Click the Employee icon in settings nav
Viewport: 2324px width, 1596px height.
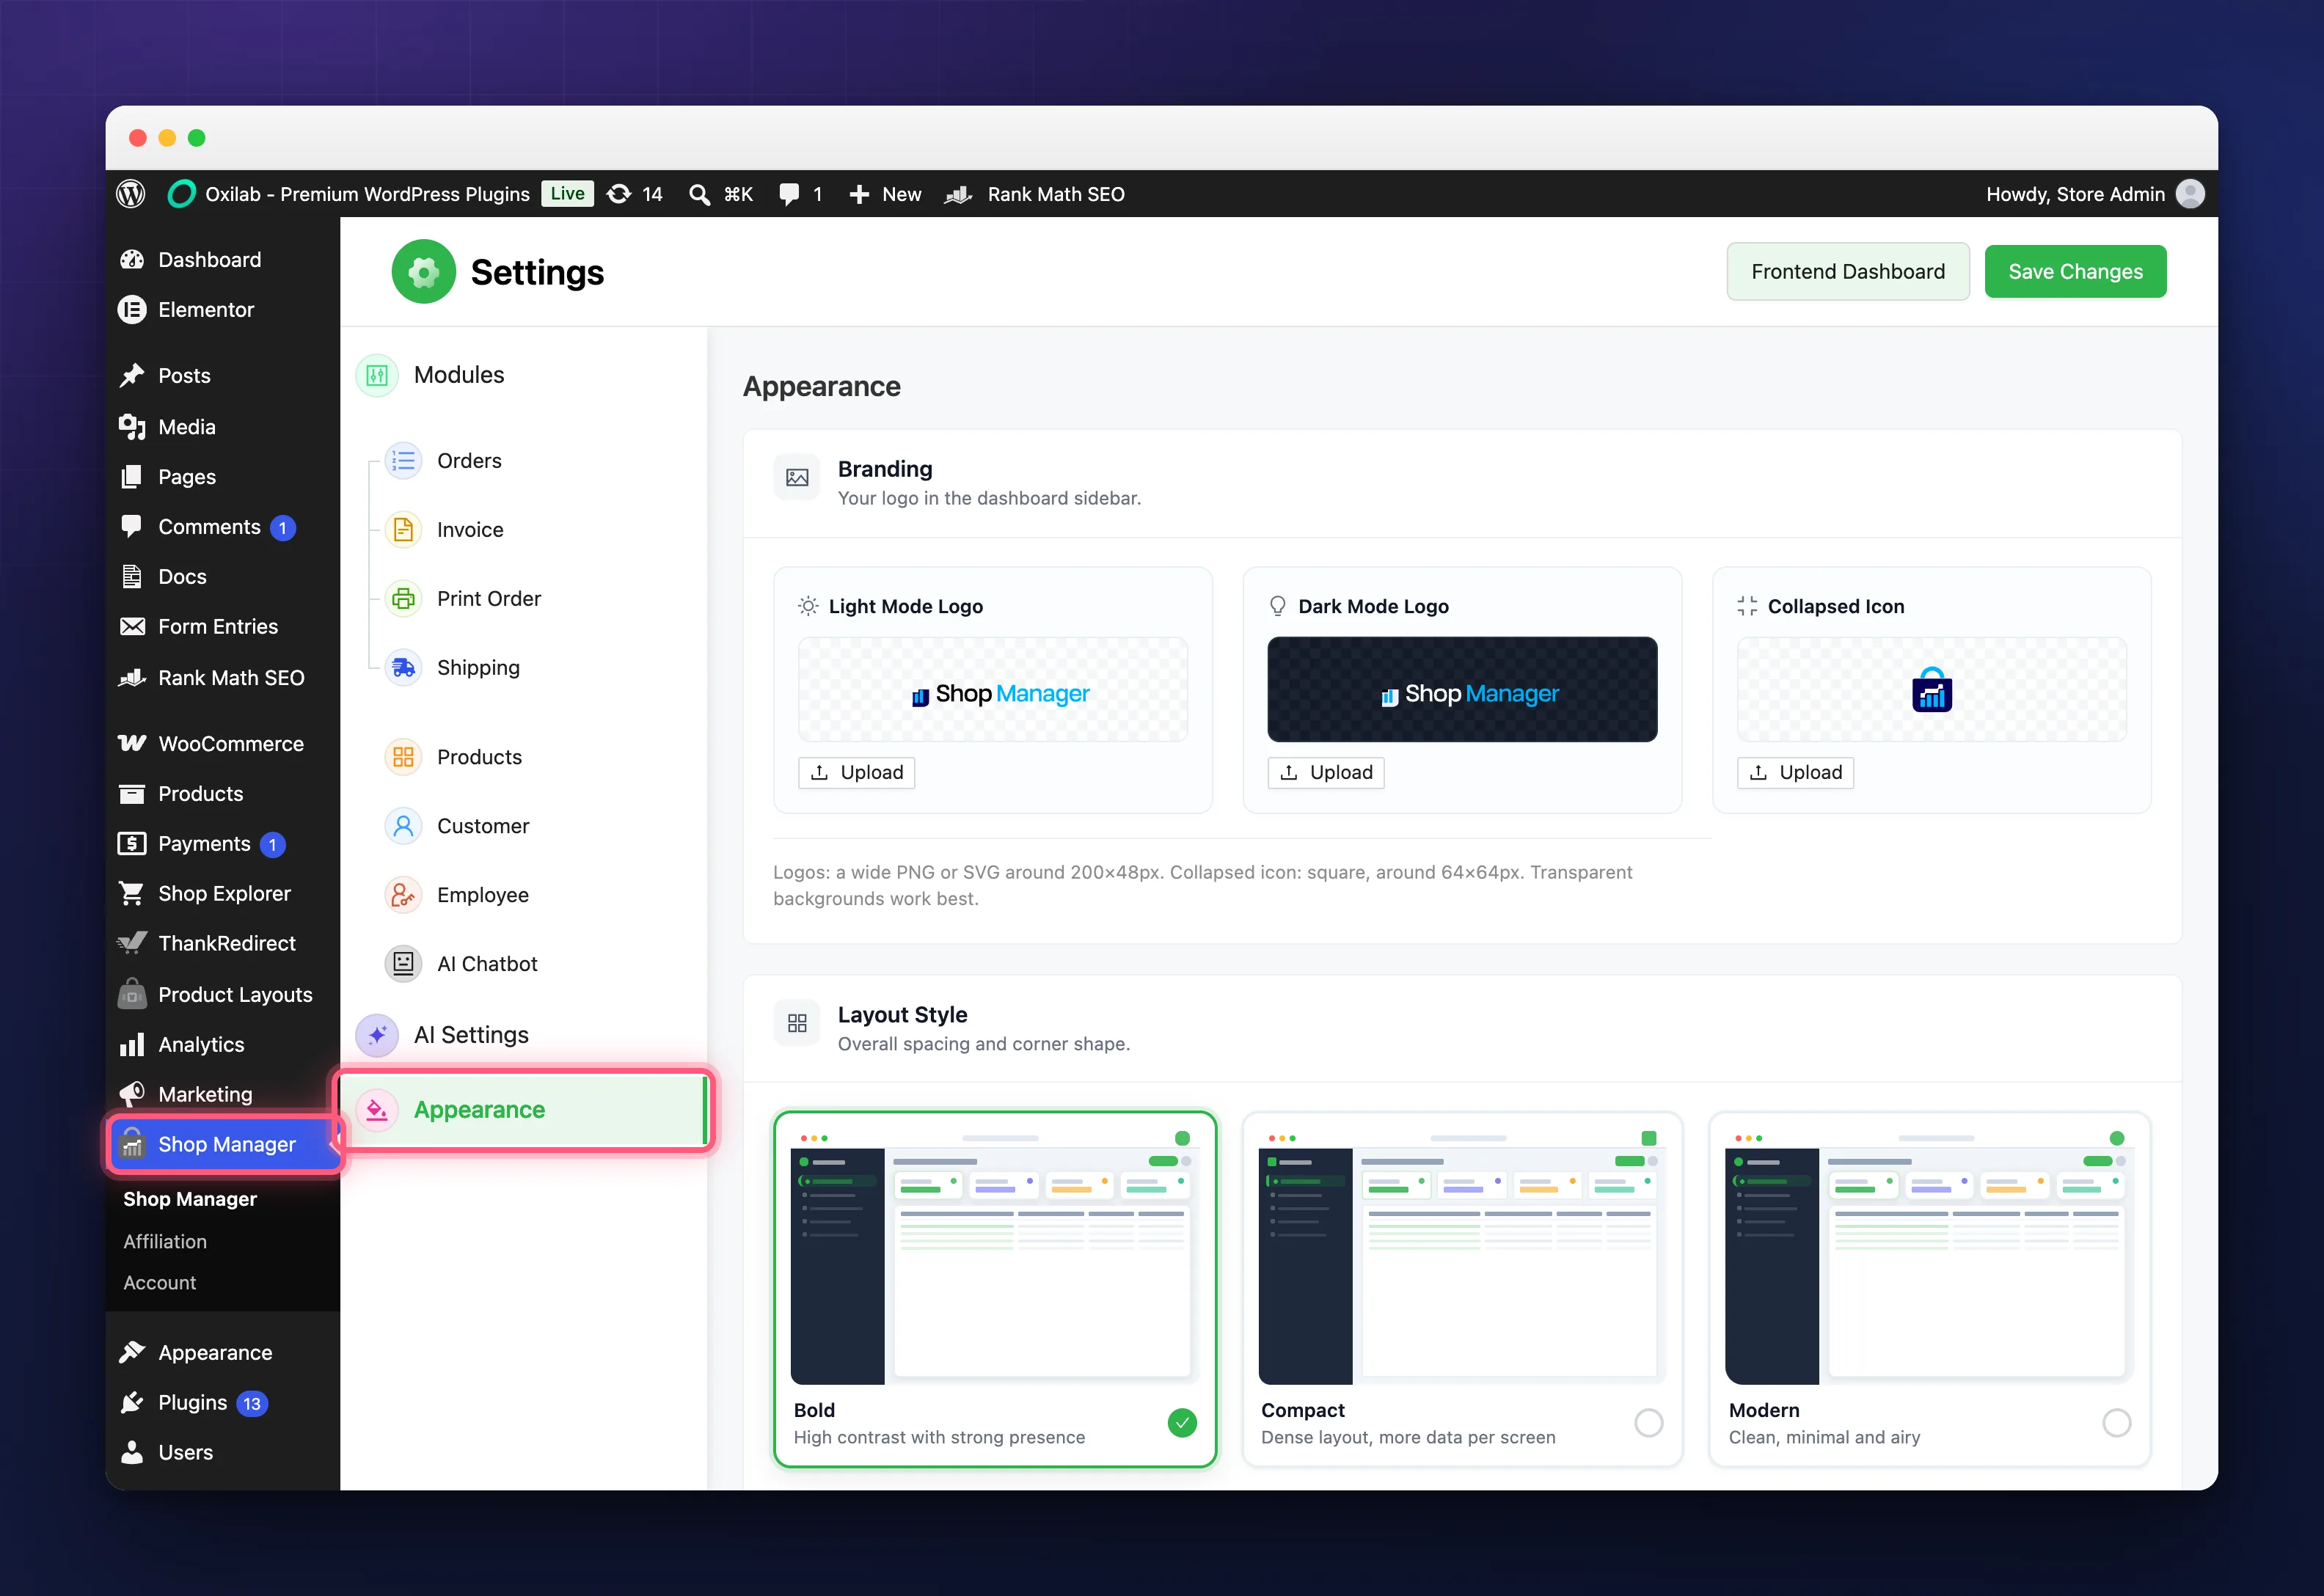[x=403, y=895]
